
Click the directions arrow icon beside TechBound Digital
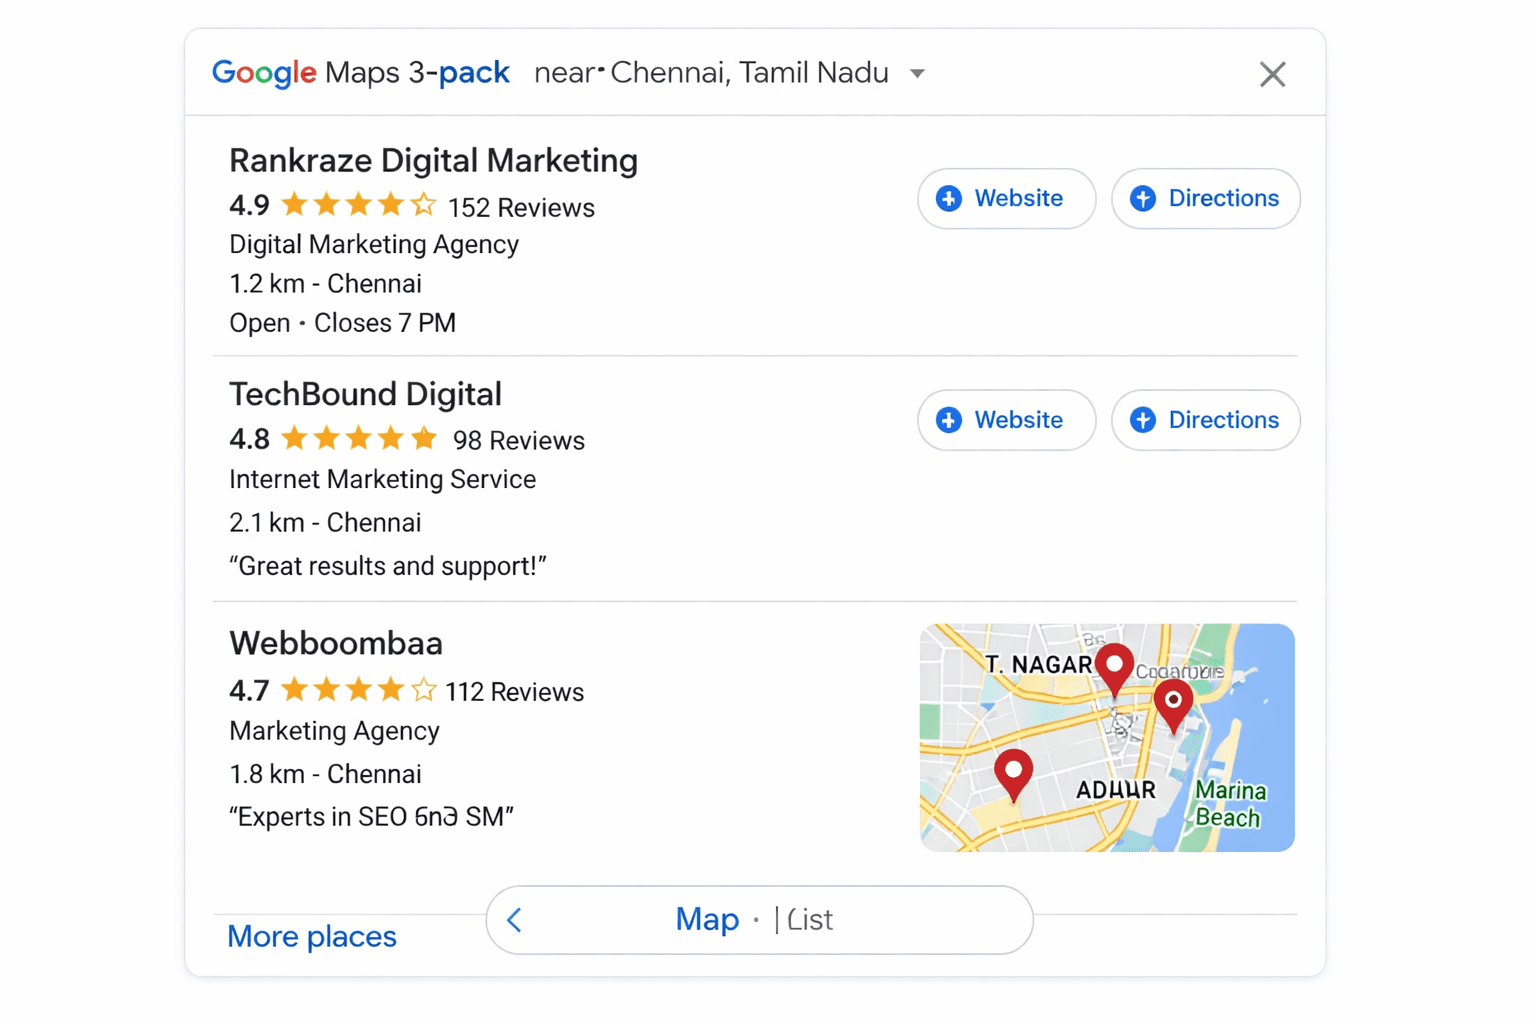click(x=1142, y=421)
